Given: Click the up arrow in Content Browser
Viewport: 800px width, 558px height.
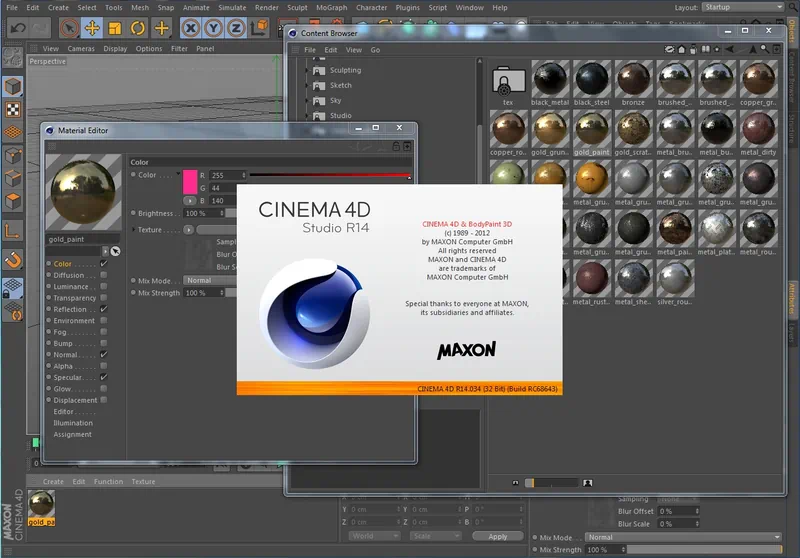Looking at the screenshot, I should [x=753, y=49].
